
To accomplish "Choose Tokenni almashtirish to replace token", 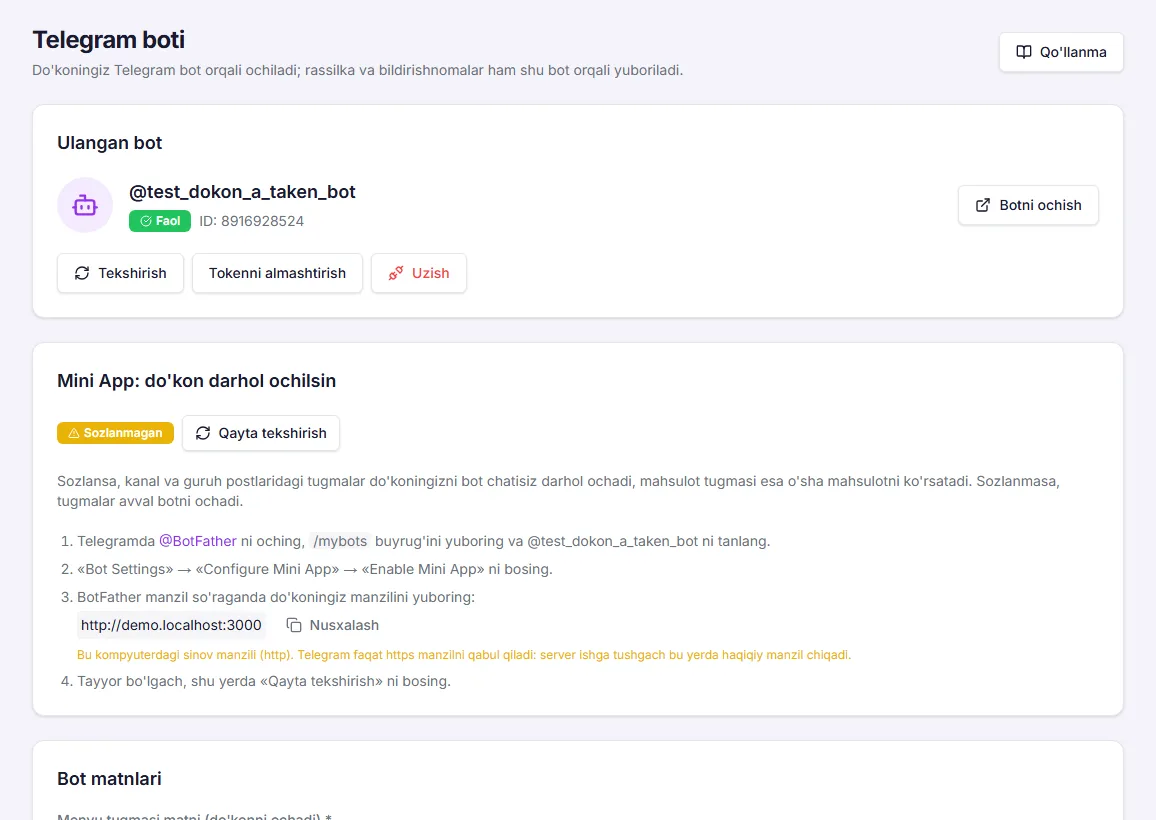I will coord(277,273).
